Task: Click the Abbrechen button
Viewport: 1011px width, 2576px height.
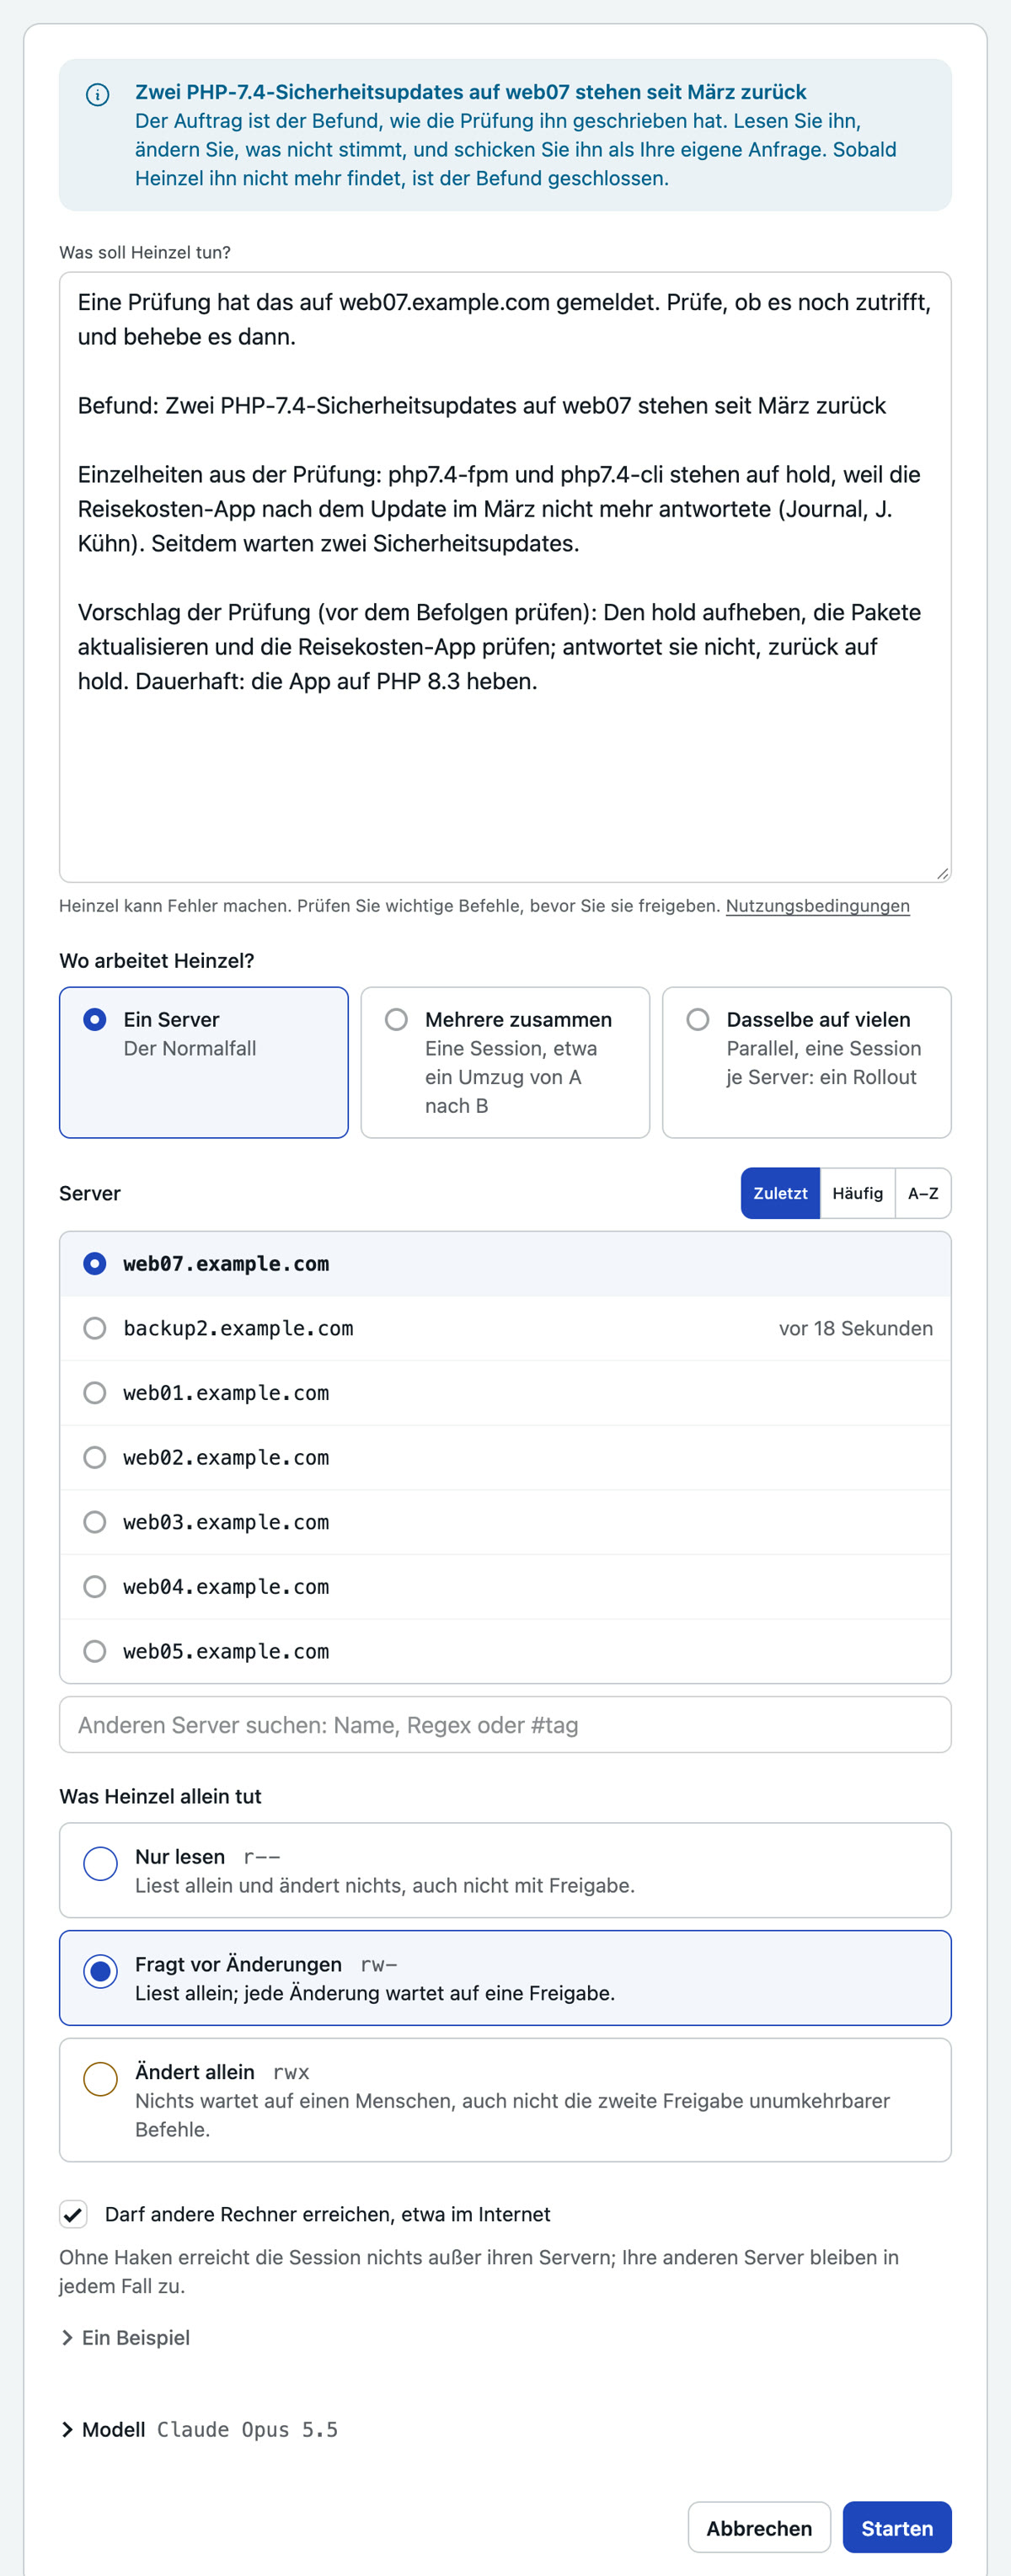Action: [759, 2528]
